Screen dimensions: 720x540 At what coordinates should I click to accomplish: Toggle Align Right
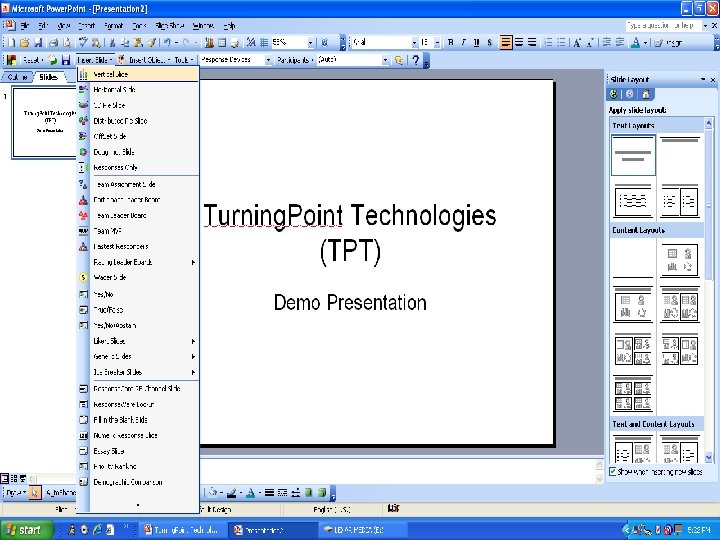pyautogui.click(x=532, y=43)
